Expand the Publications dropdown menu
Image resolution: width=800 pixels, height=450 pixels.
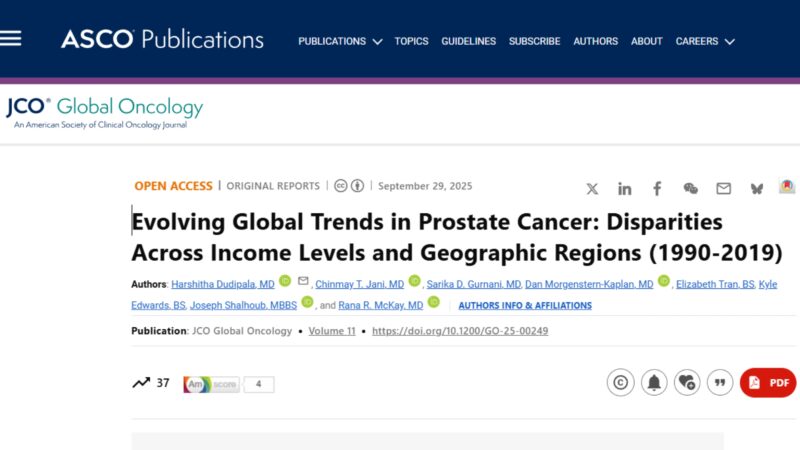coord(340,41)
